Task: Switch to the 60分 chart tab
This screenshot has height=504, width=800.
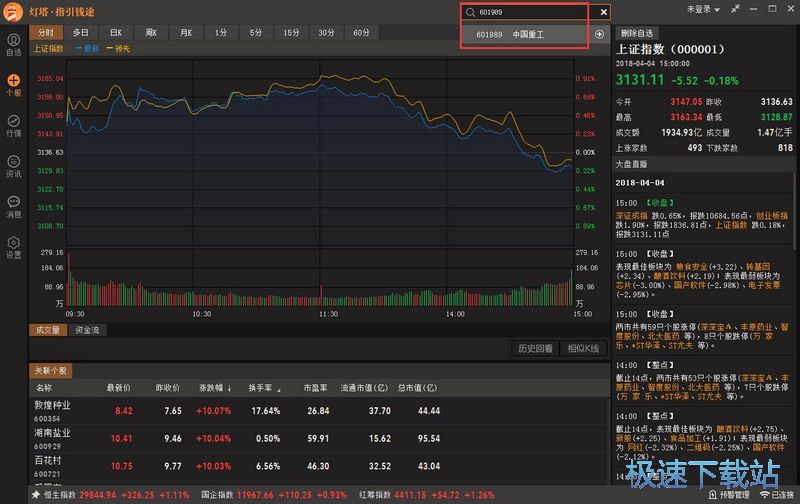Action: click(x=361, y=33)
